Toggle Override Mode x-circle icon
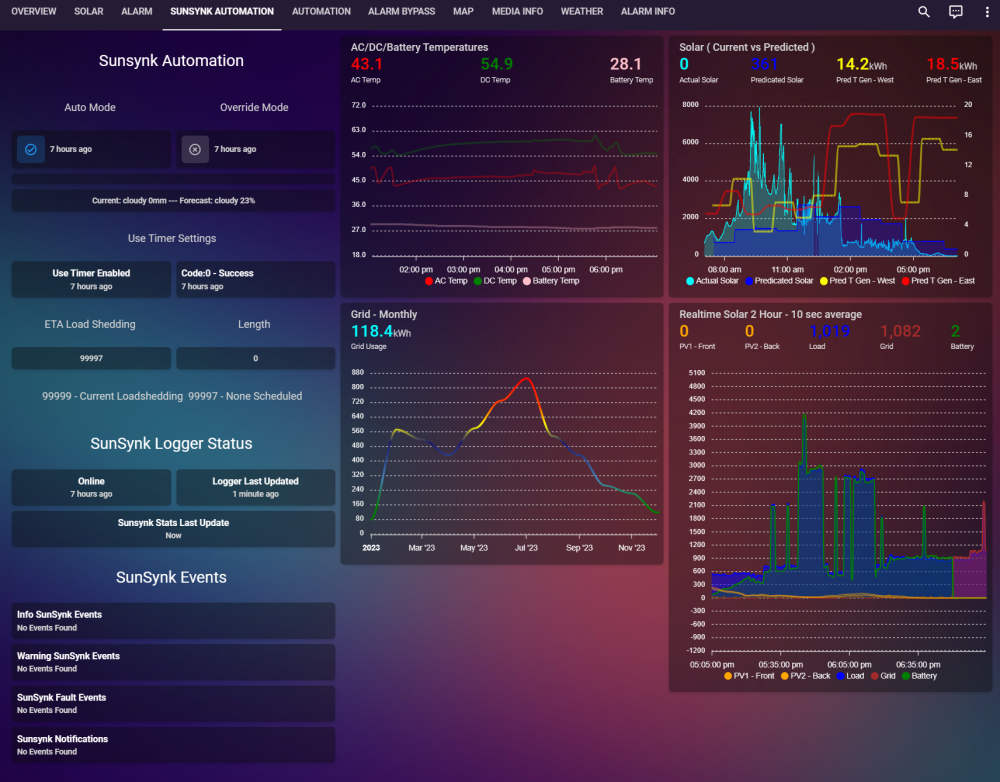Viewport: 1000px width, 782px height. [x=195, y=149]
